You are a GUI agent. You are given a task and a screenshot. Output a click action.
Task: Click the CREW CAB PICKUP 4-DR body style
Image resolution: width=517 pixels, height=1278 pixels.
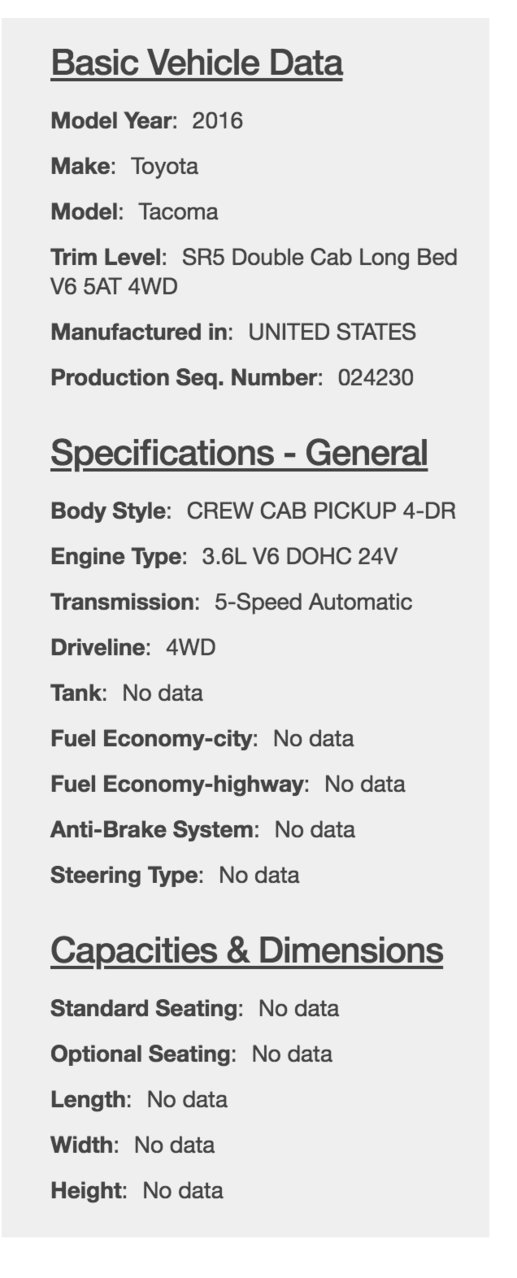(321, 511)
